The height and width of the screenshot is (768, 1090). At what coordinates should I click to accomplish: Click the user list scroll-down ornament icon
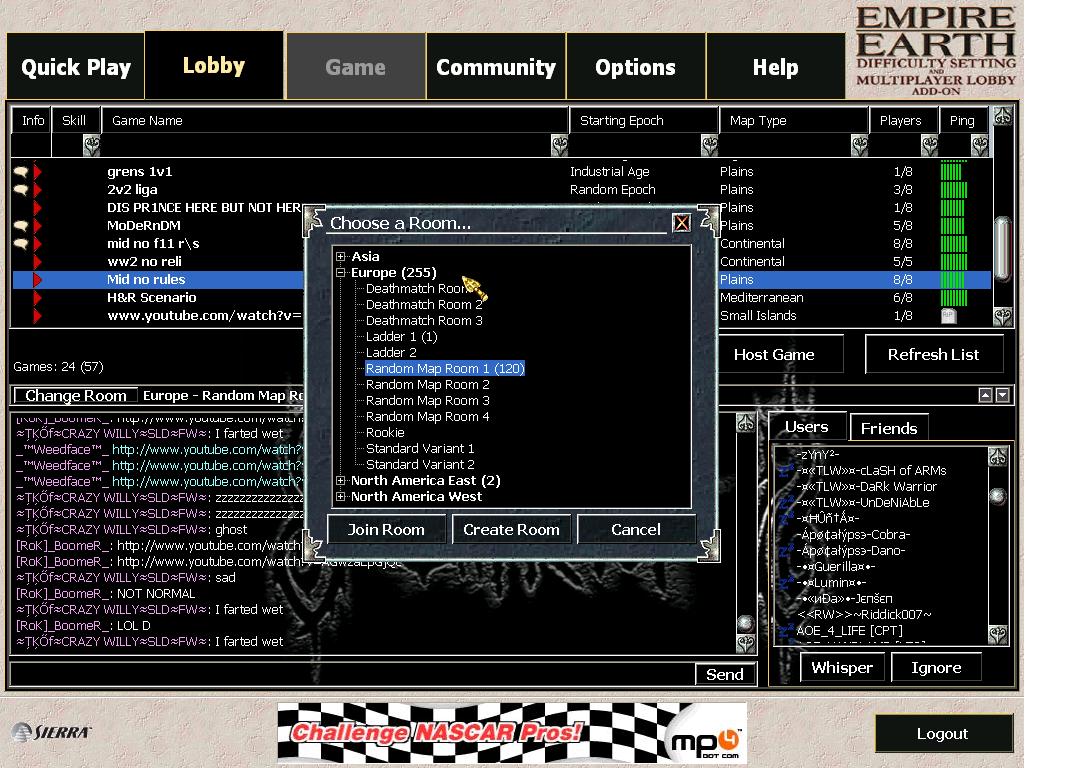coord(998,634)
